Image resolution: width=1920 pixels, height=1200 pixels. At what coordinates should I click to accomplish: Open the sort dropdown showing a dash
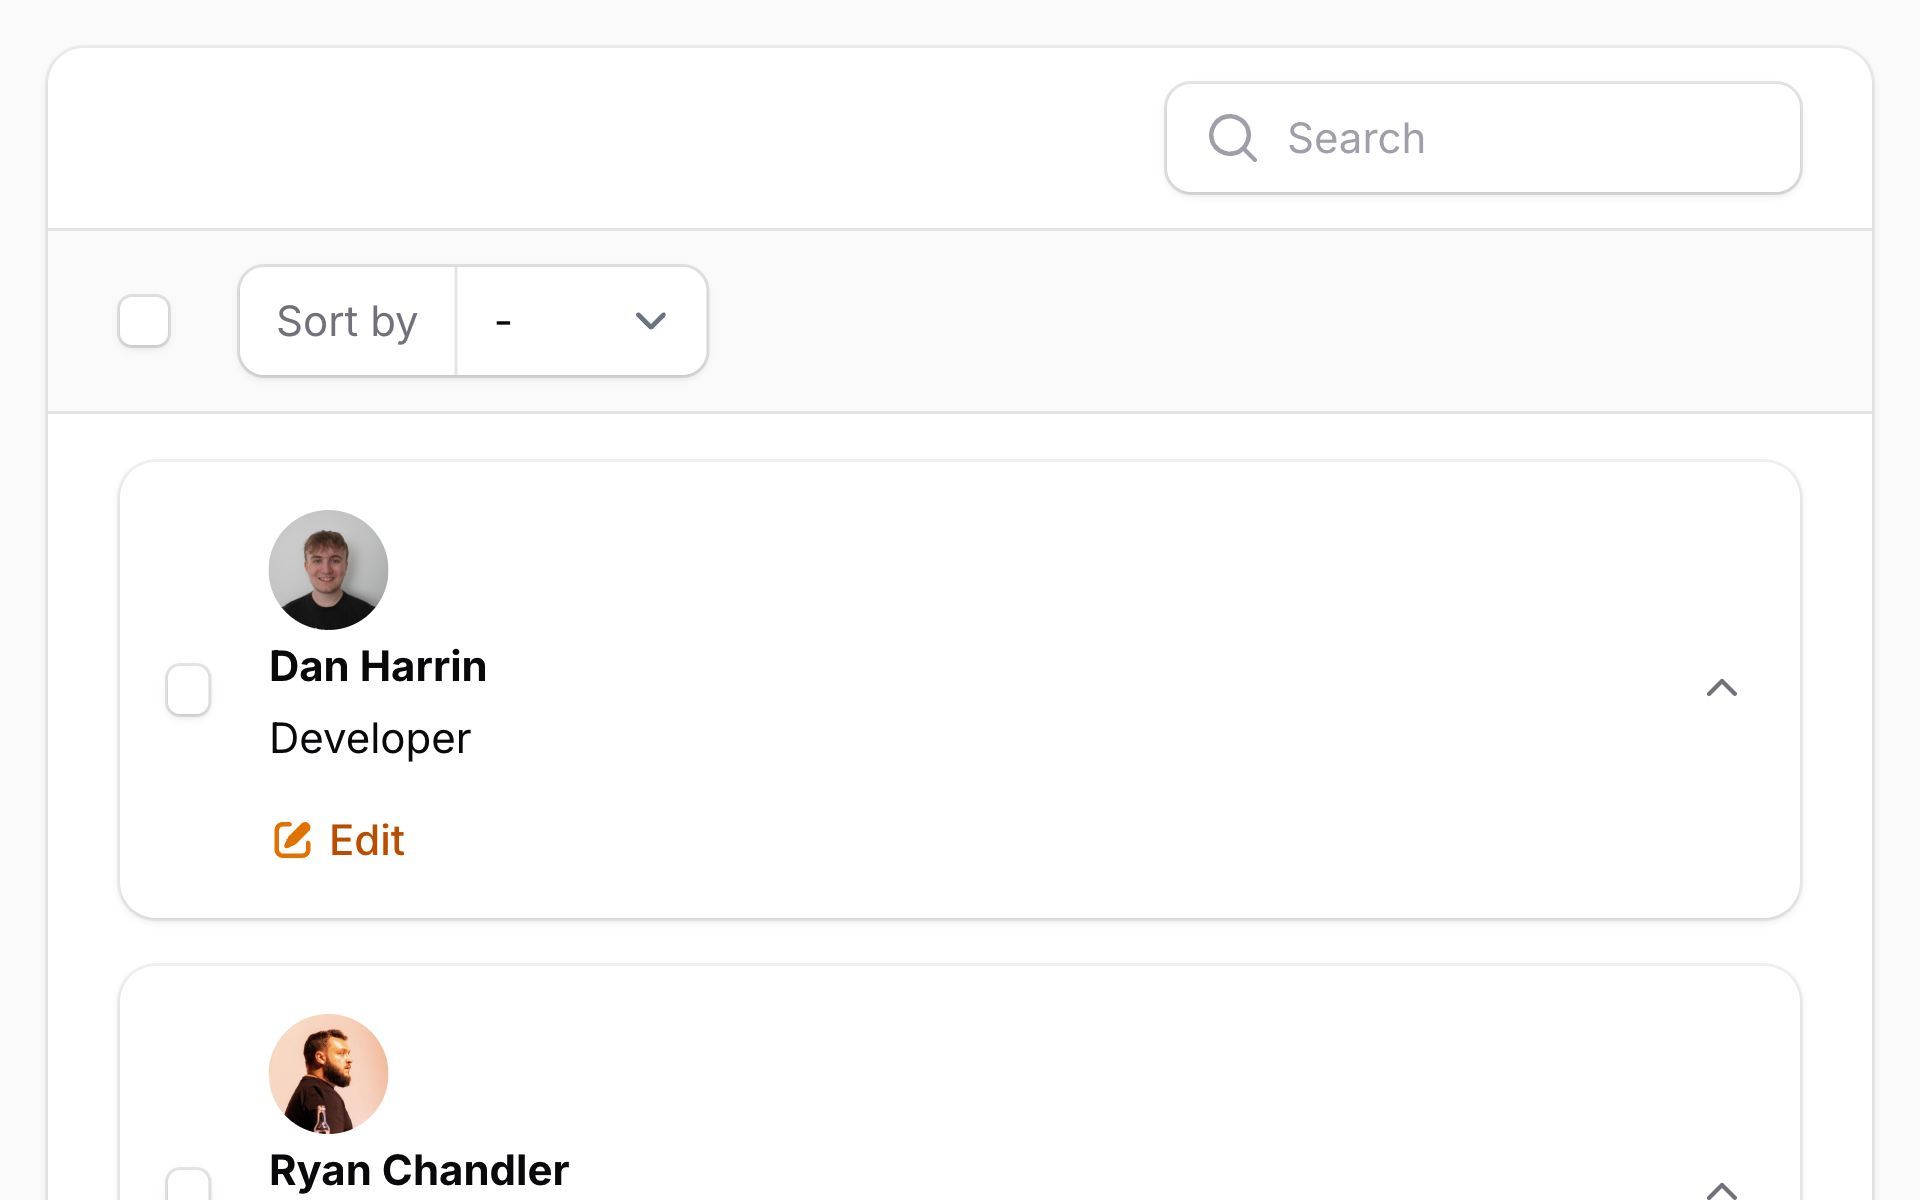click(x=581, y=321)
